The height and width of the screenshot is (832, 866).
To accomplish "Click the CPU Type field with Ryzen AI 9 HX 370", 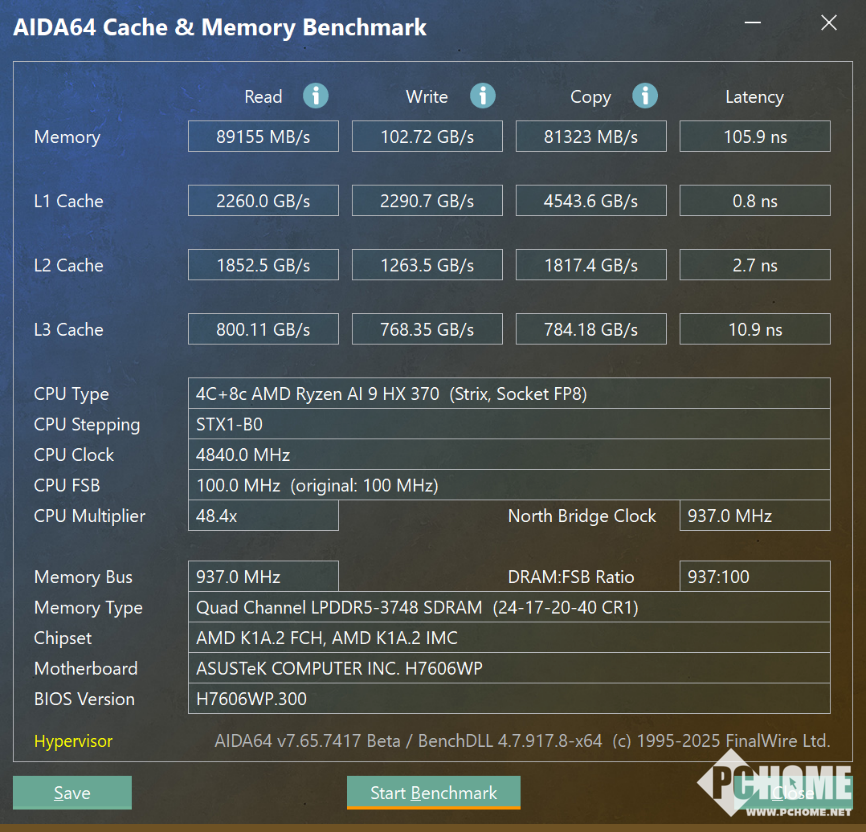I will [509, 393].
